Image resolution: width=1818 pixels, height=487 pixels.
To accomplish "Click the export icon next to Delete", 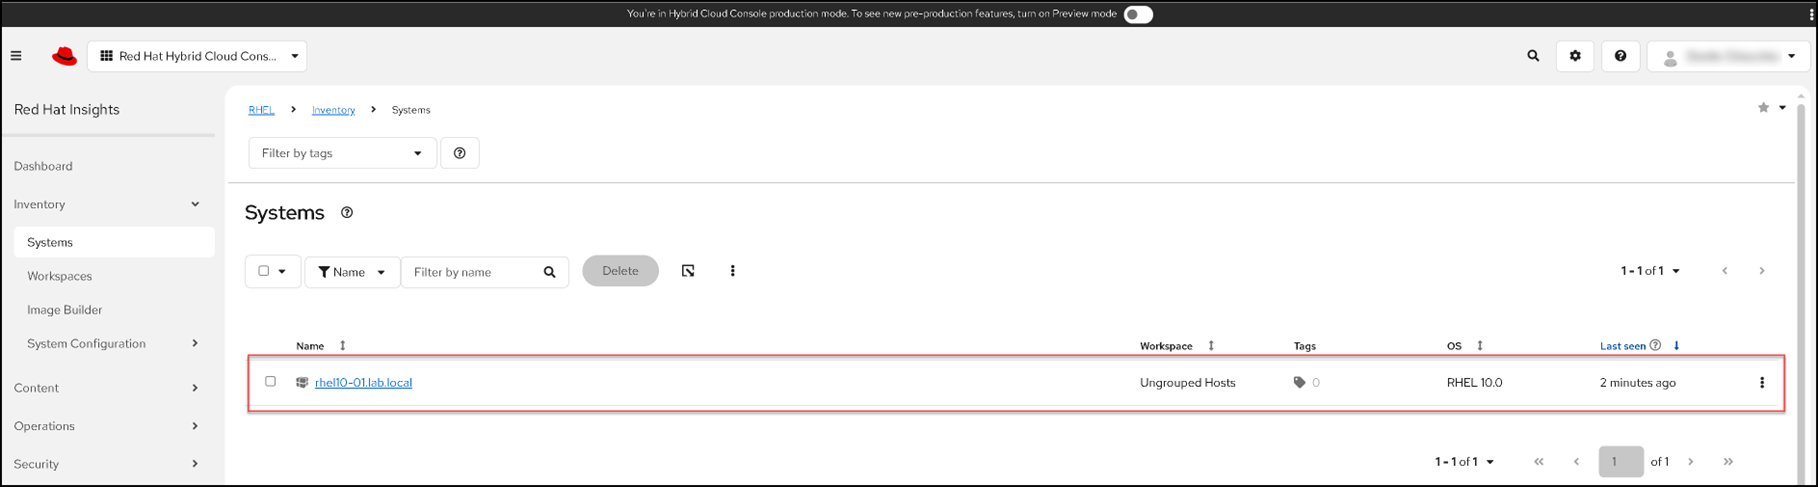I will pos(688,271).
